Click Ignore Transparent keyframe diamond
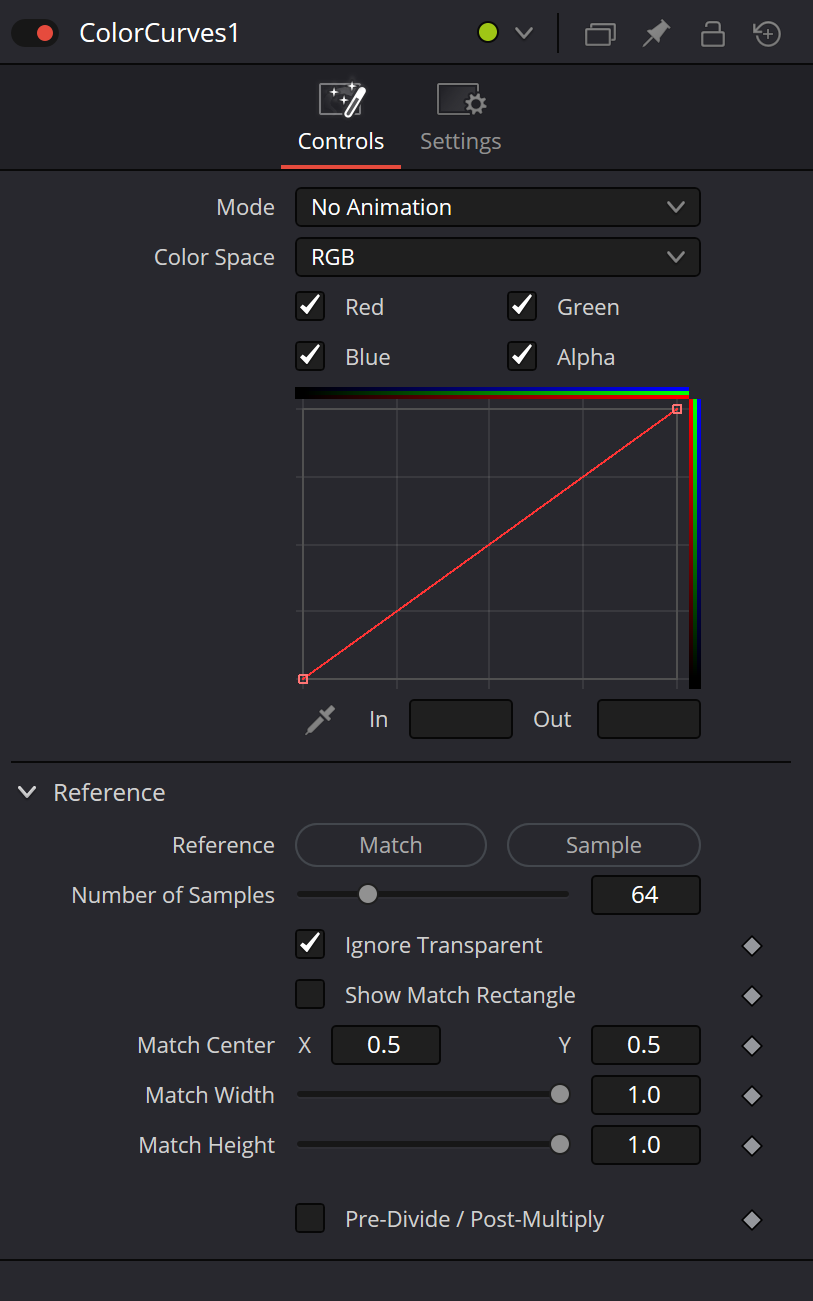813x1301 pixels. click(x=752, y=946)
